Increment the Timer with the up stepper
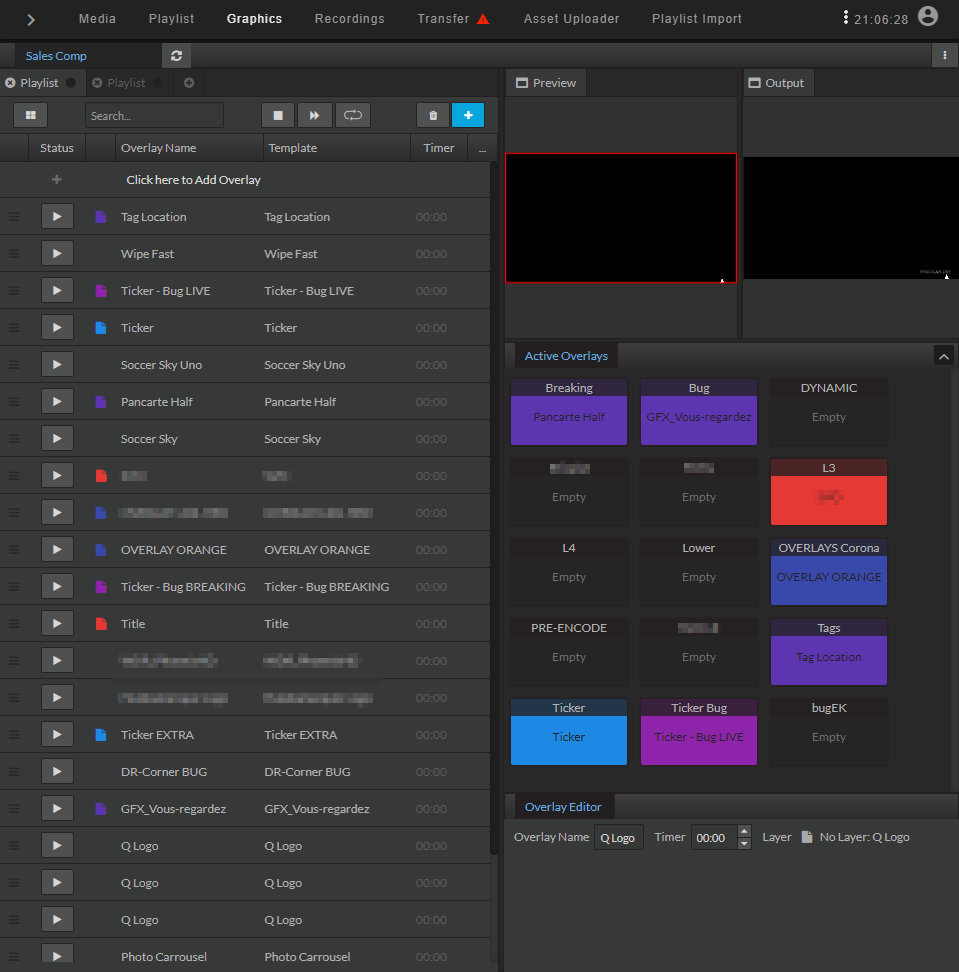959x972 pixels. 742,831
